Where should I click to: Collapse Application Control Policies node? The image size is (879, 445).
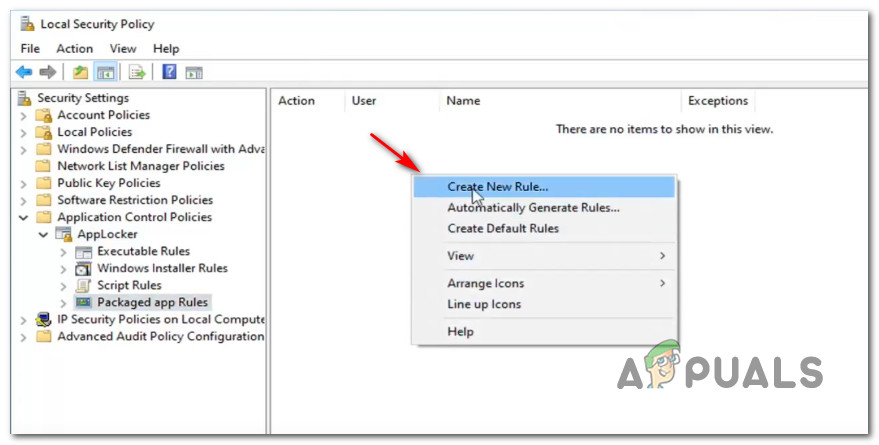pos(24,217)
